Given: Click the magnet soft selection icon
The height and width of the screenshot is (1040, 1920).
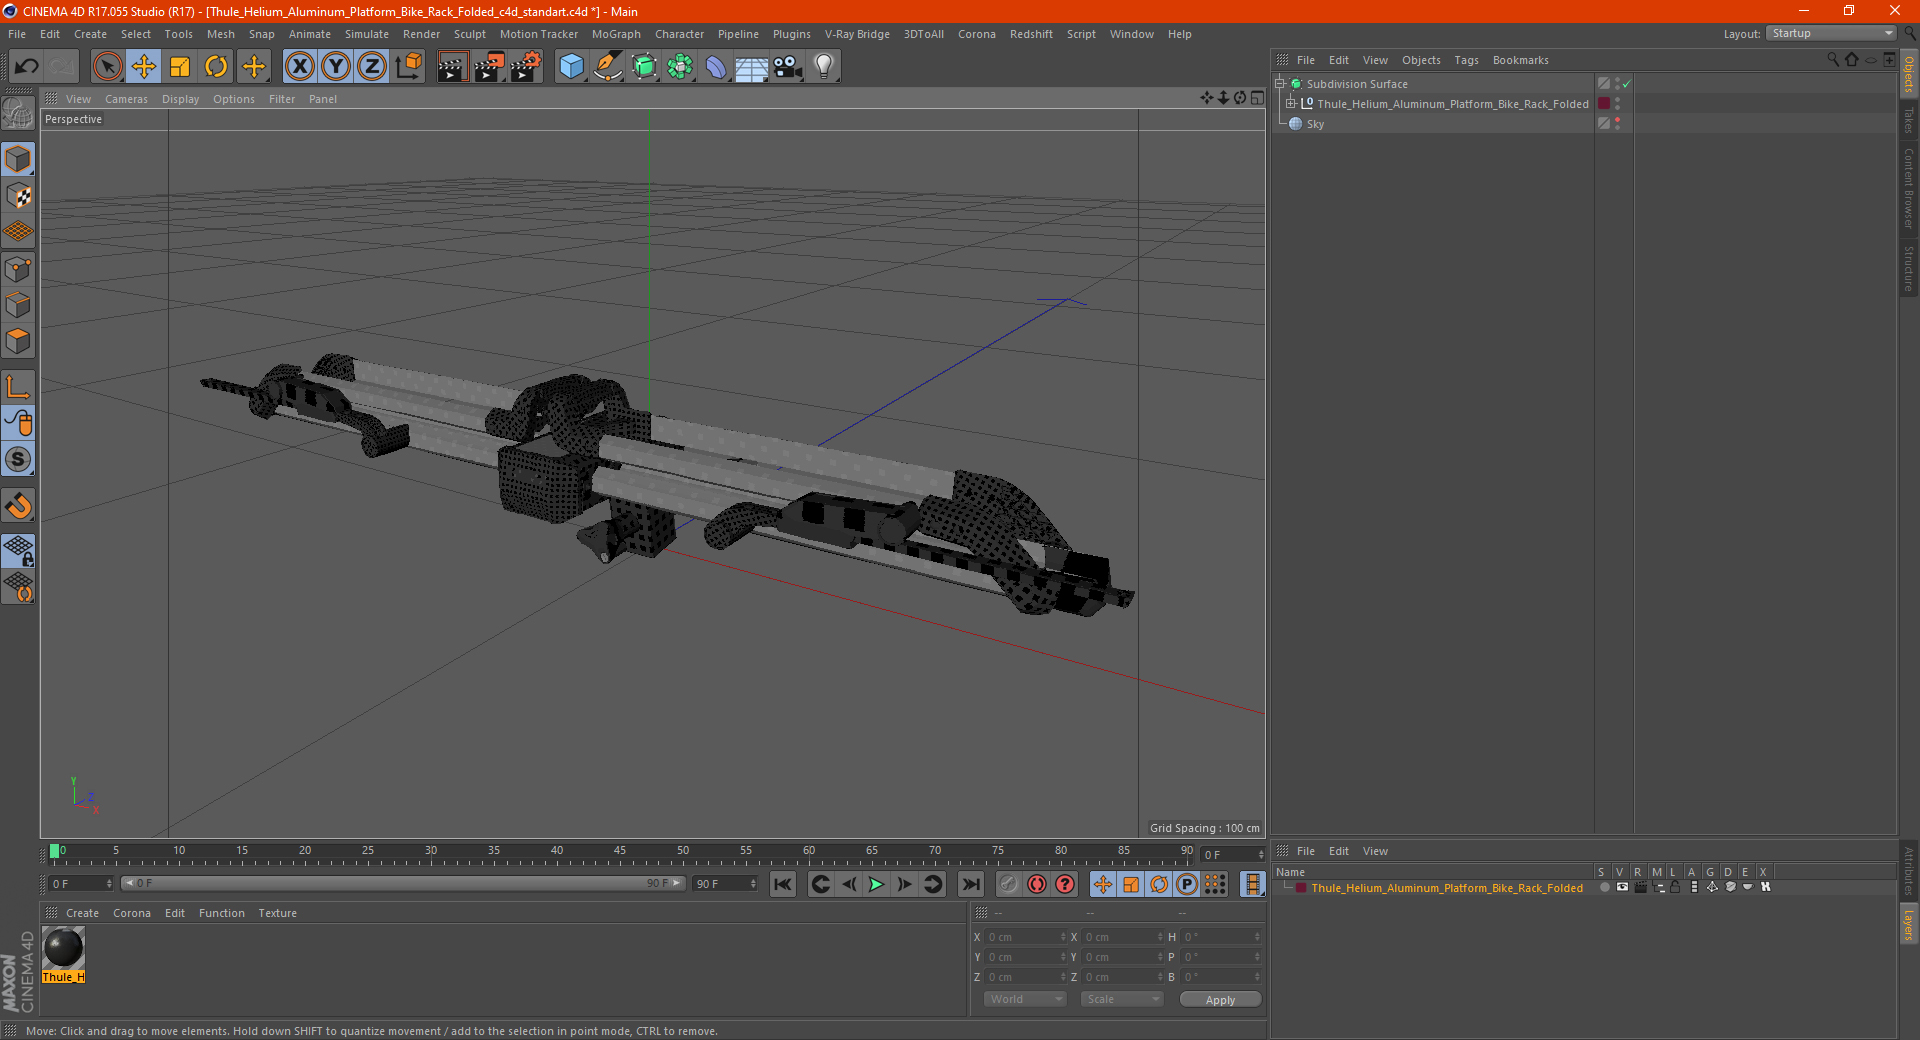Looking at the screenshot, I should (x=18, y=506).
